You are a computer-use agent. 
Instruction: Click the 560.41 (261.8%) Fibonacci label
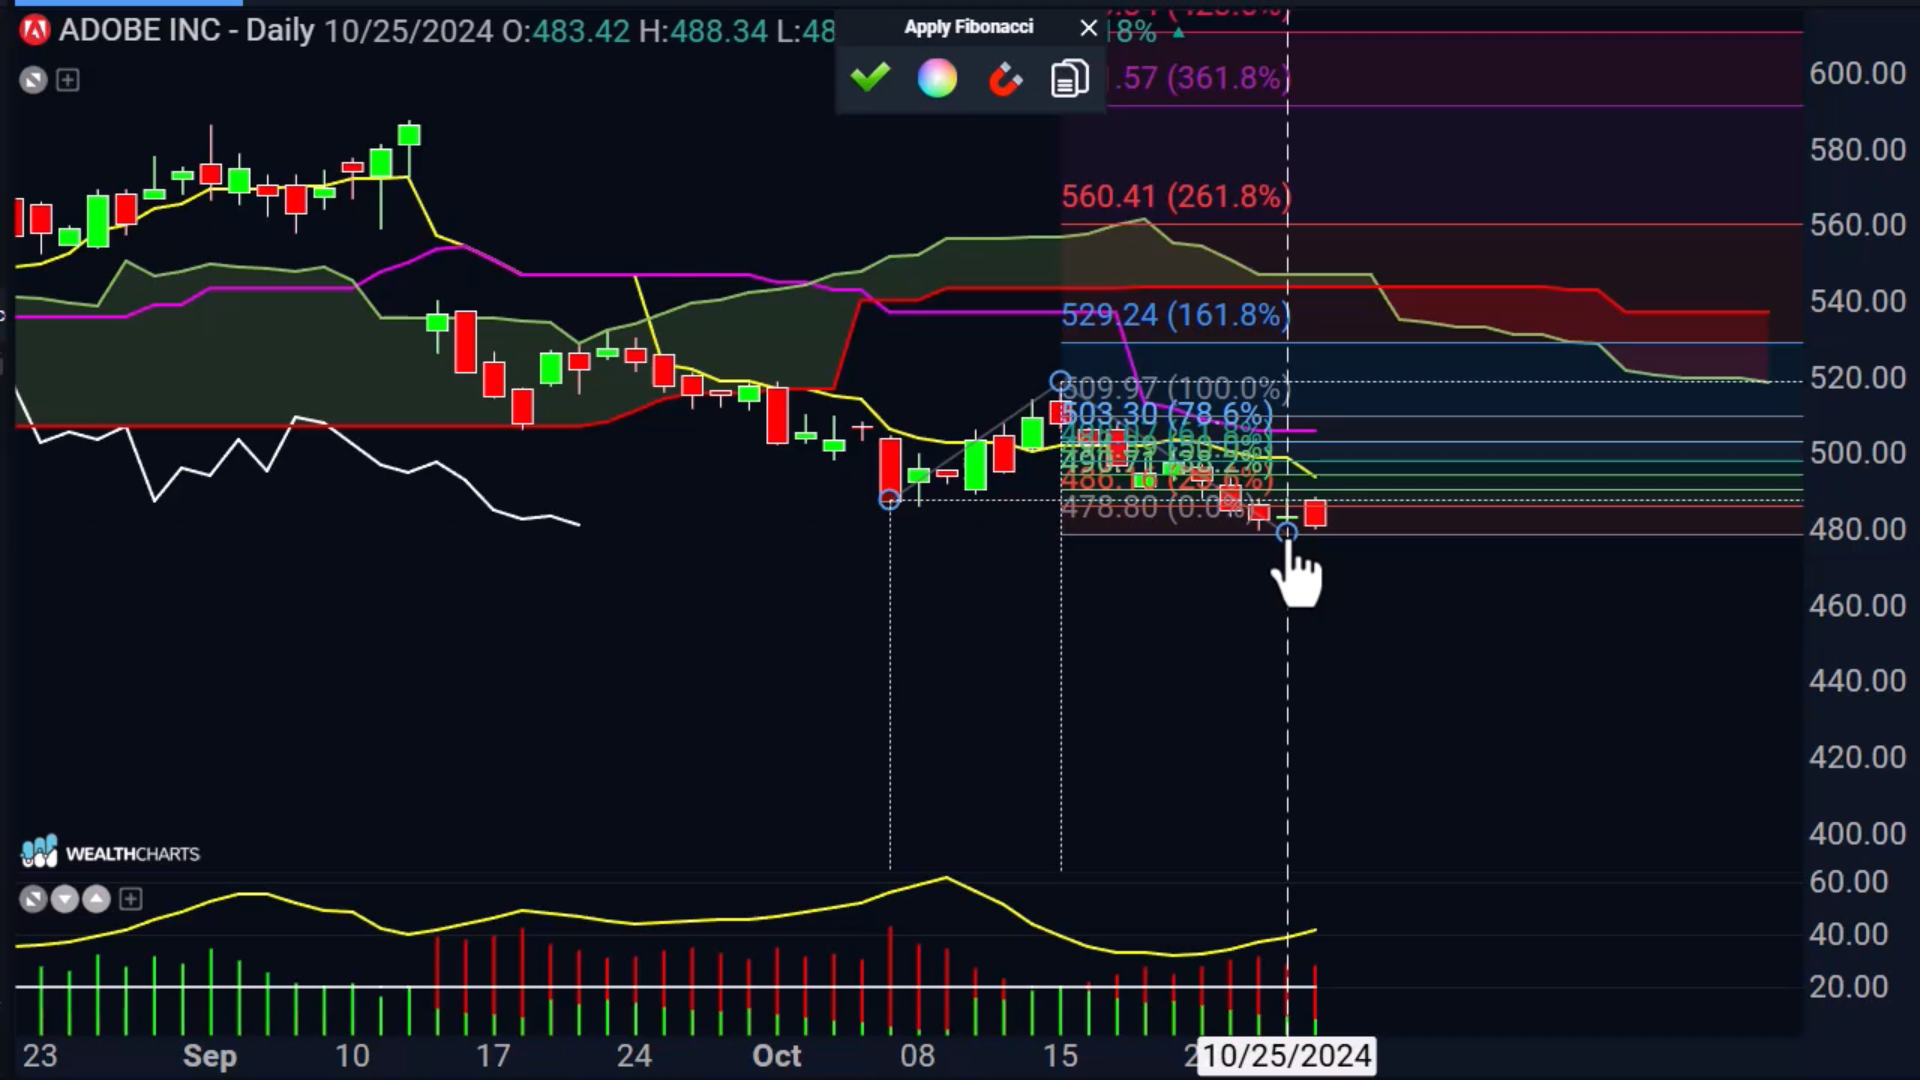point(1176,197)
